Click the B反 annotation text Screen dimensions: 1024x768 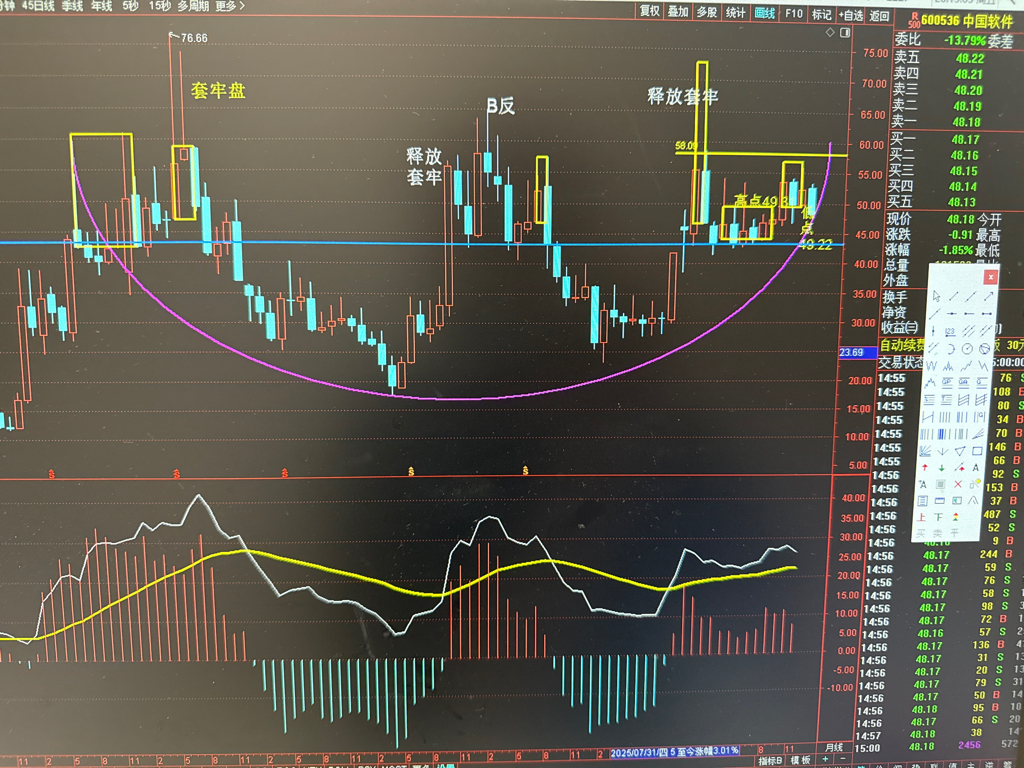pyautogui.click(x=501, y=106)
